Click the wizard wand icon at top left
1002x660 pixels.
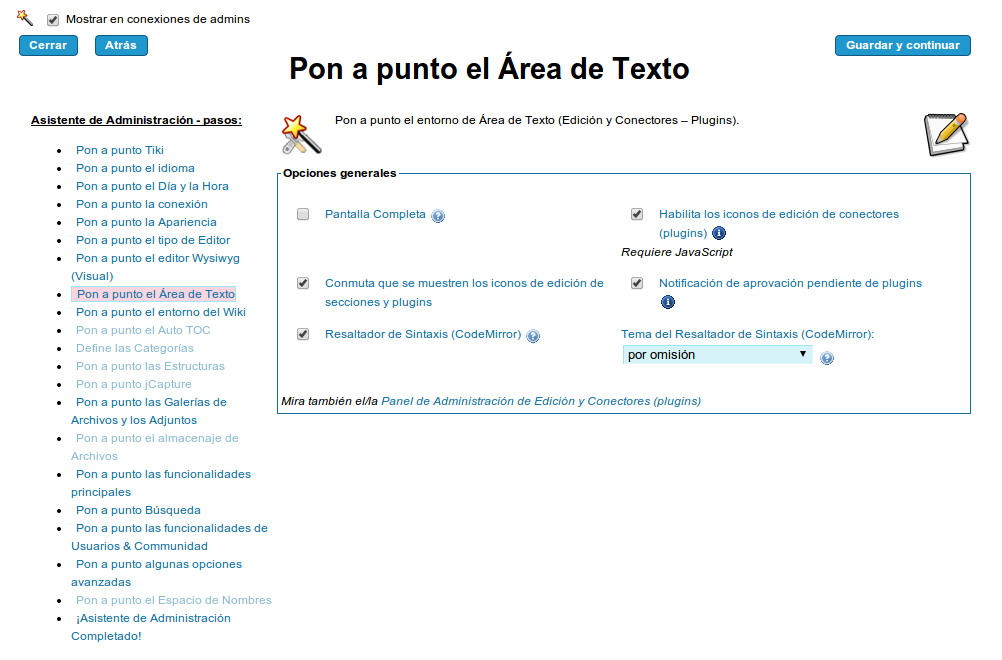tap(25, 17)
